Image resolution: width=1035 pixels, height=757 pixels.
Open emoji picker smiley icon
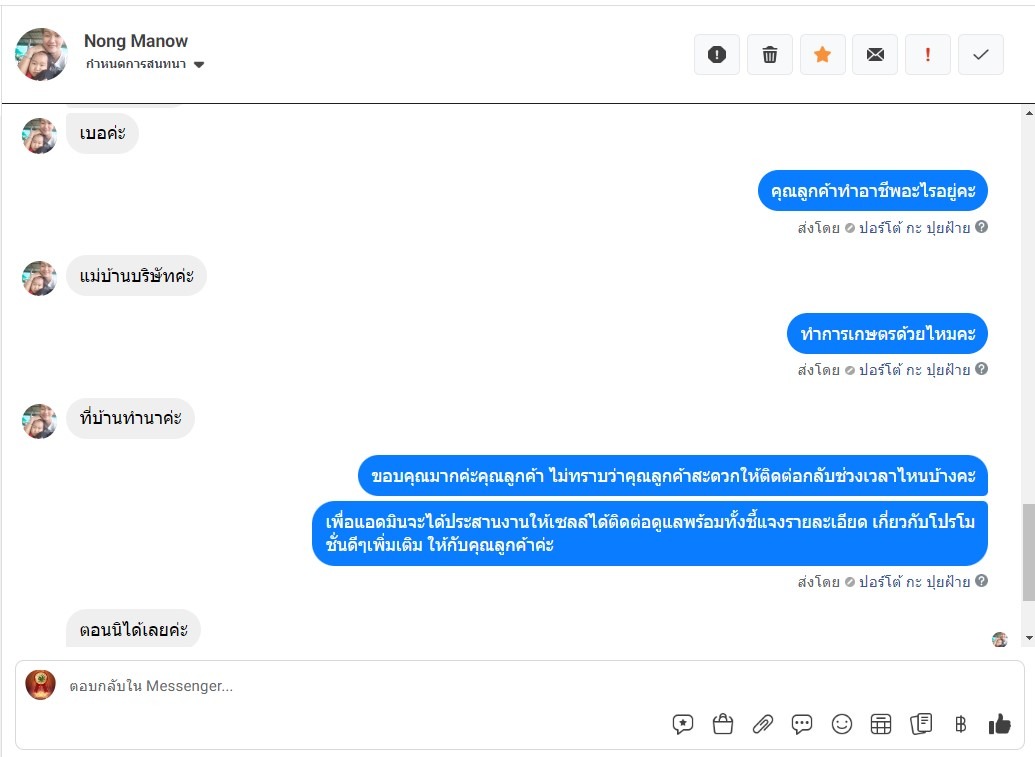842,724
